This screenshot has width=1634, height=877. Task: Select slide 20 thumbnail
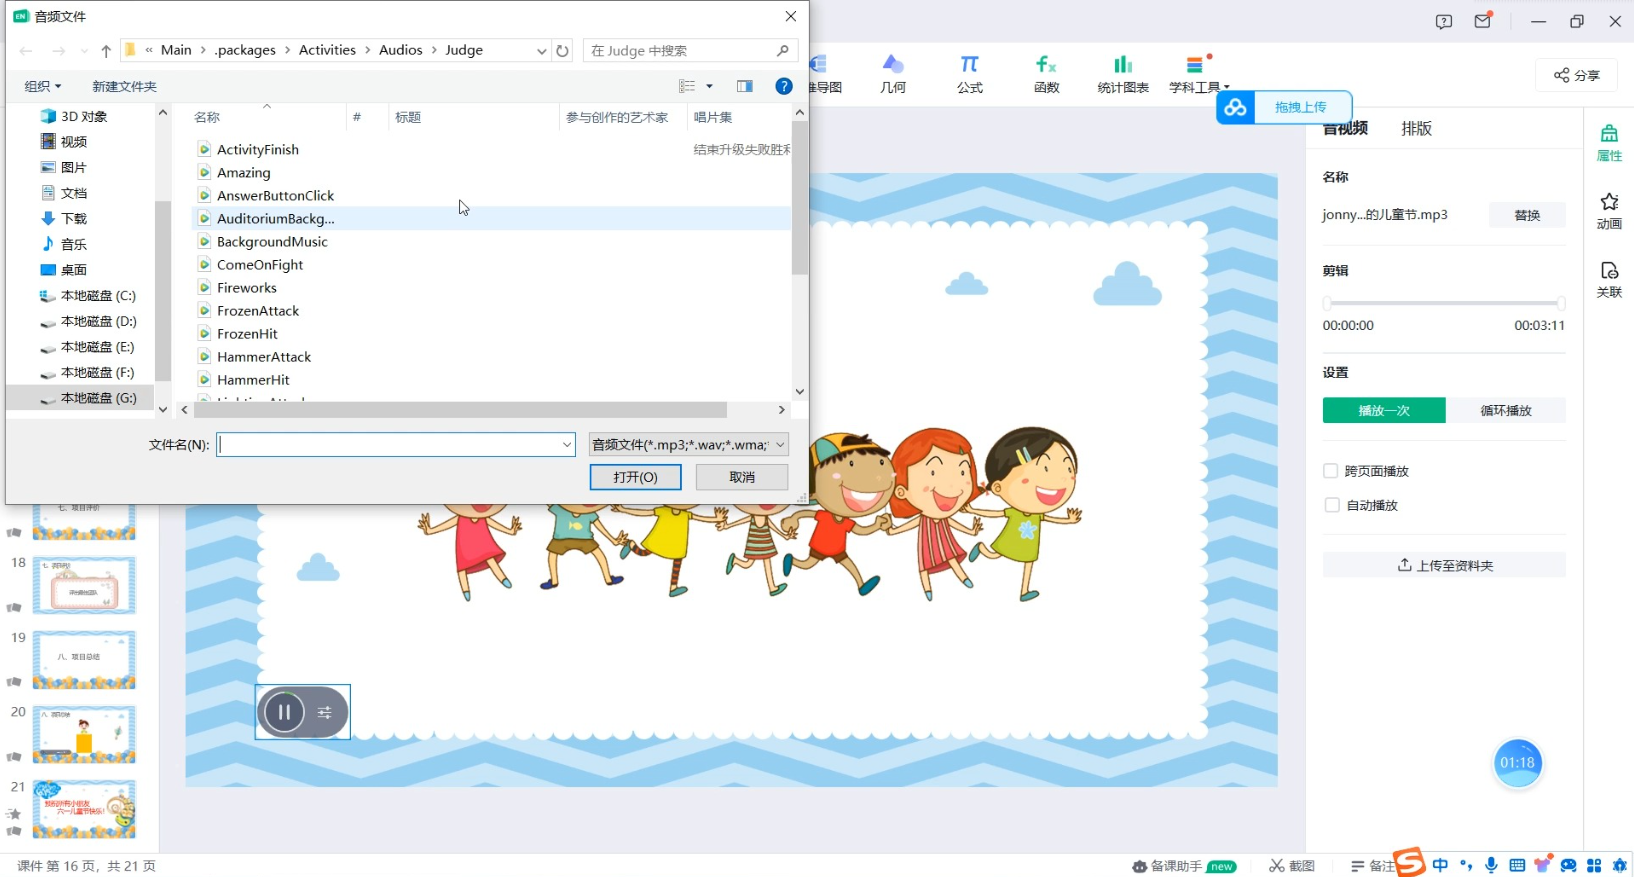tap(84, 735)
